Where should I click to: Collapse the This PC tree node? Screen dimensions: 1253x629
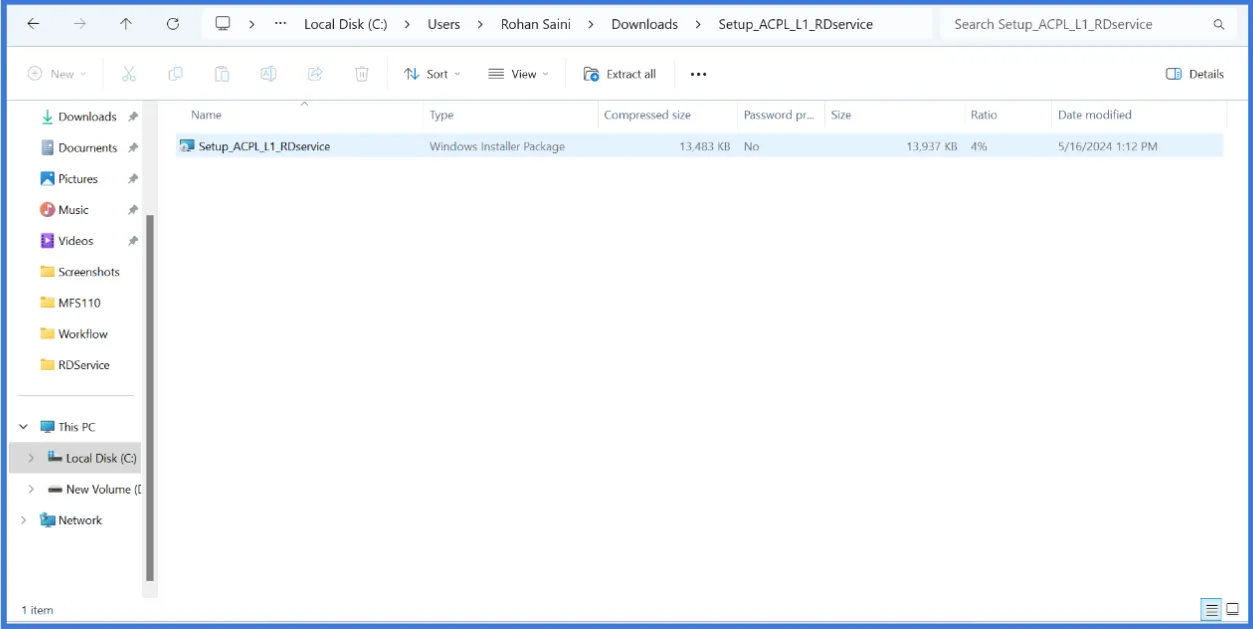click(x=23, y=427)
